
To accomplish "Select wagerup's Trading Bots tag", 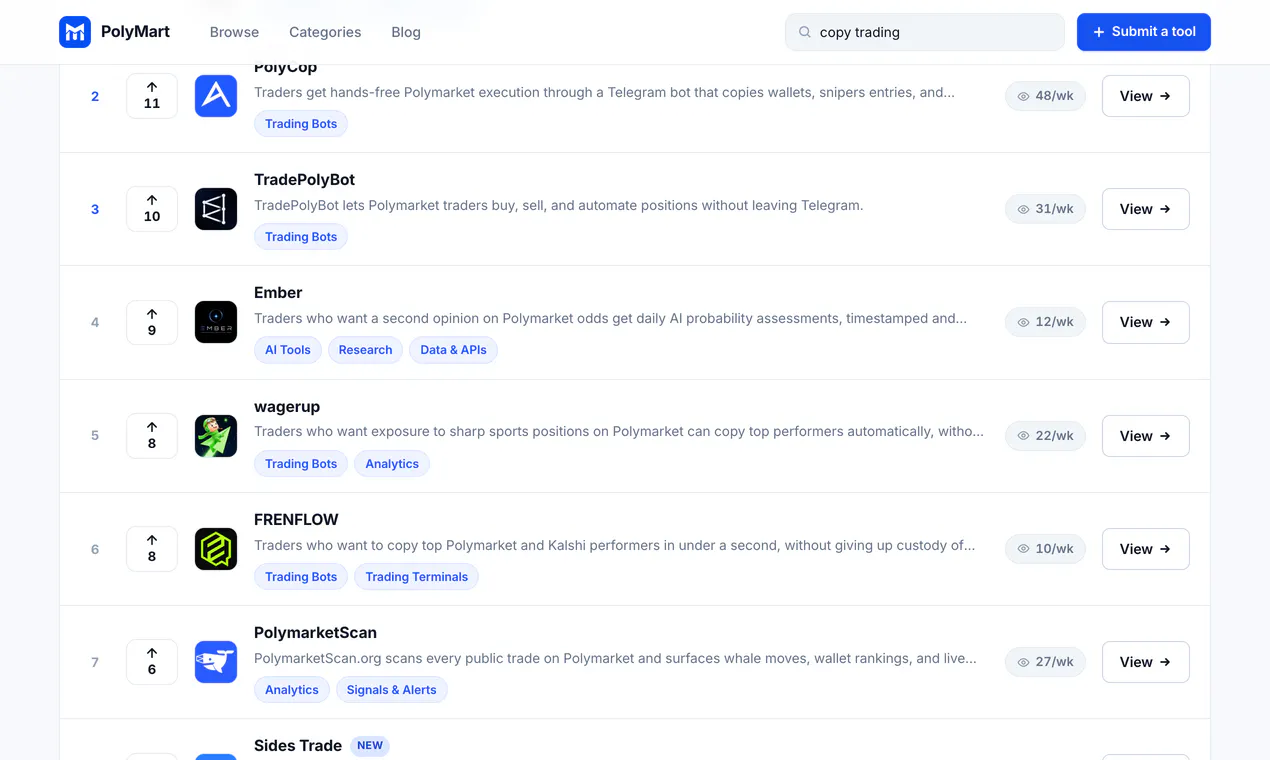I will (301, 464).
